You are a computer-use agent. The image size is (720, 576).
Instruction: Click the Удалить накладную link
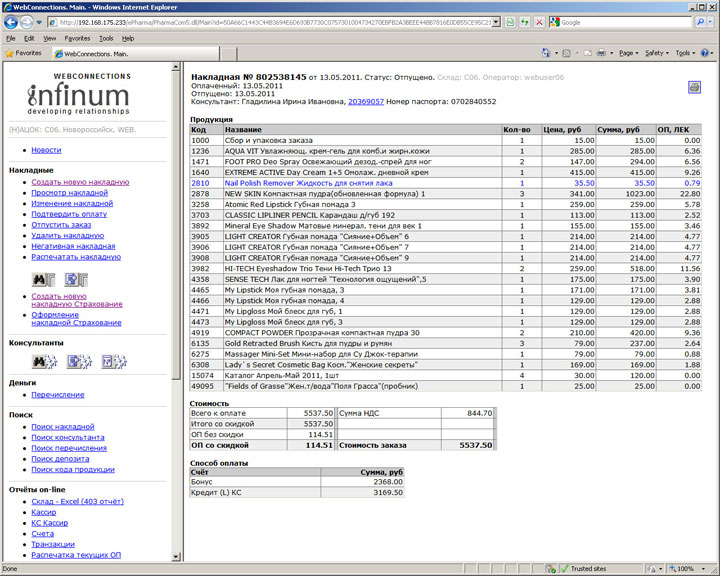click(x=68, y=236)
